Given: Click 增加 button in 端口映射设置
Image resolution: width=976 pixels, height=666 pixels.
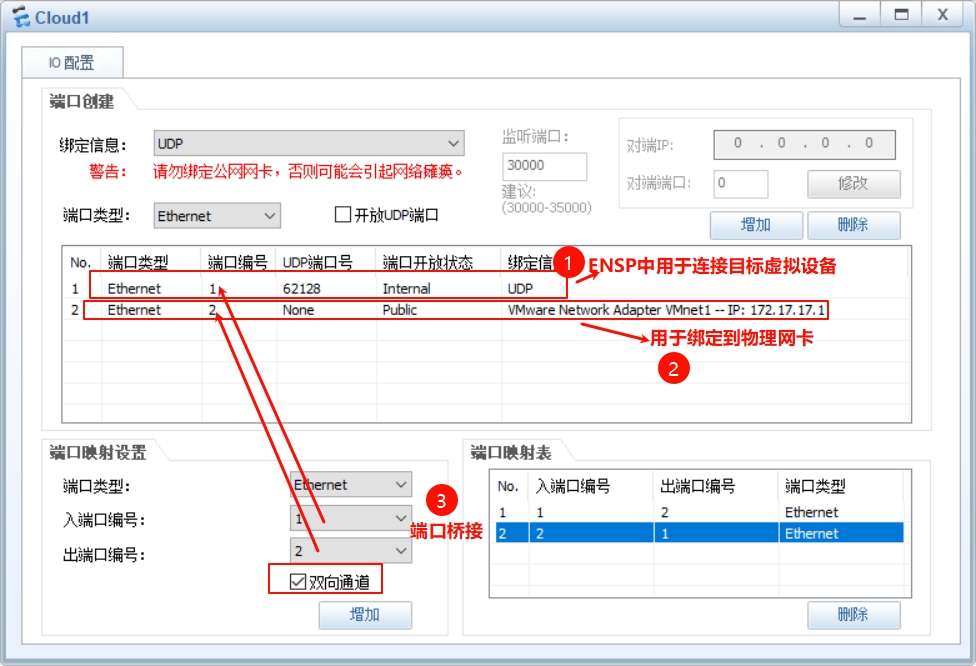Looking at the screenshot, I should pyautogui.click(x=365, y=615).
